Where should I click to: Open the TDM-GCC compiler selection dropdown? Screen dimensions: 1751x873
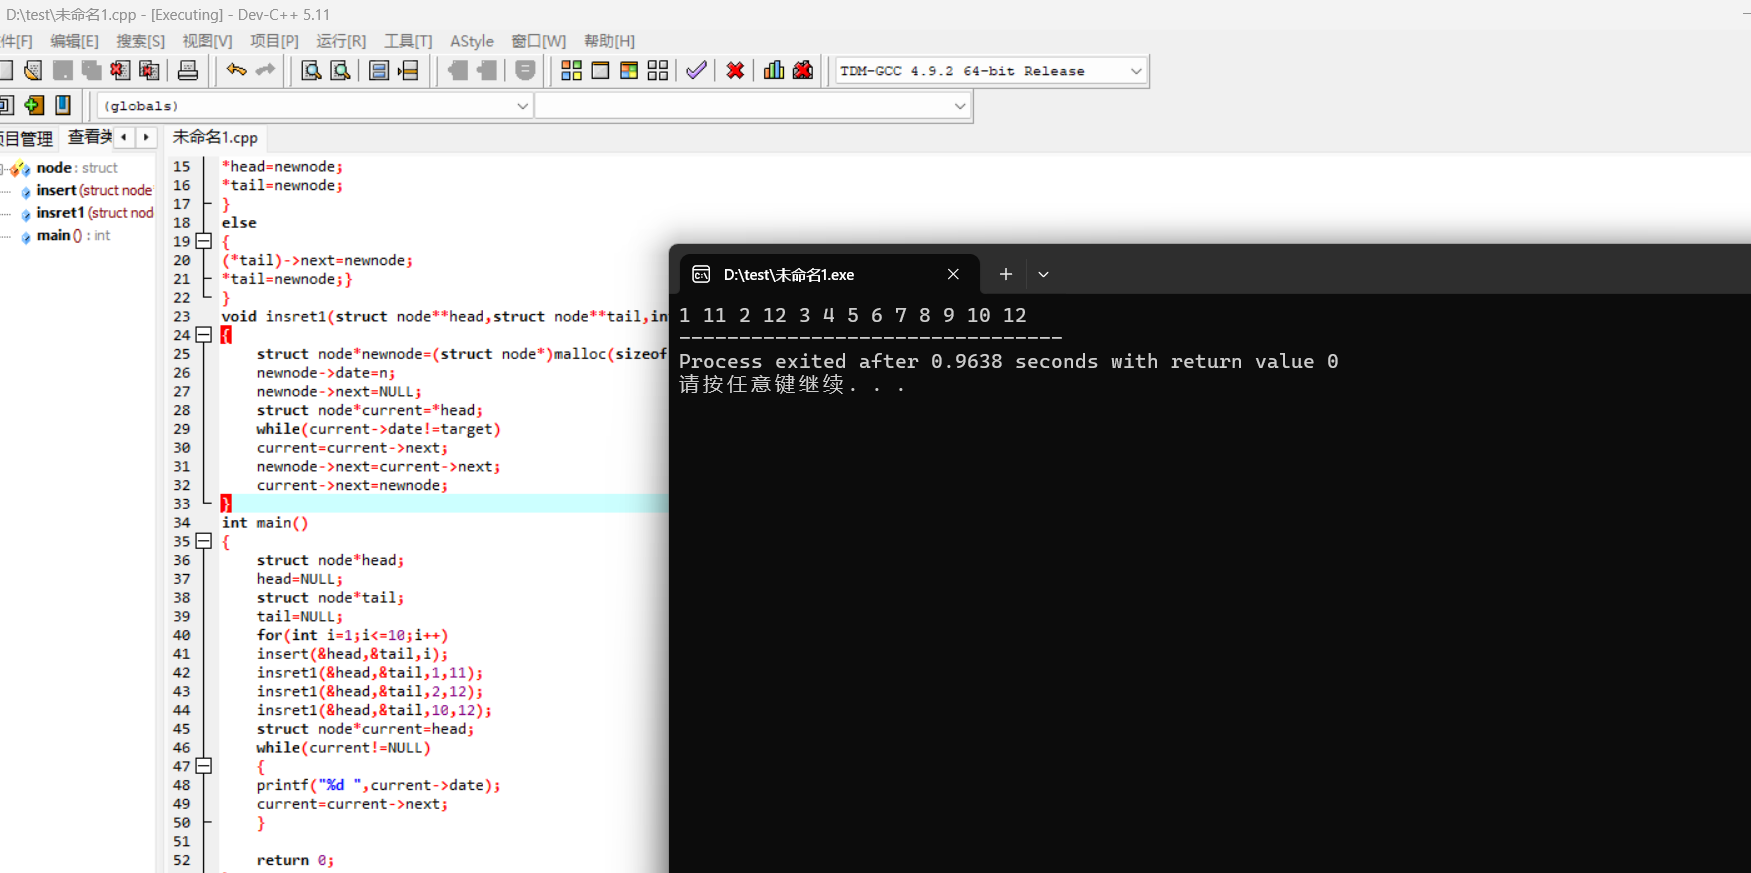click(x=991, y=71)
